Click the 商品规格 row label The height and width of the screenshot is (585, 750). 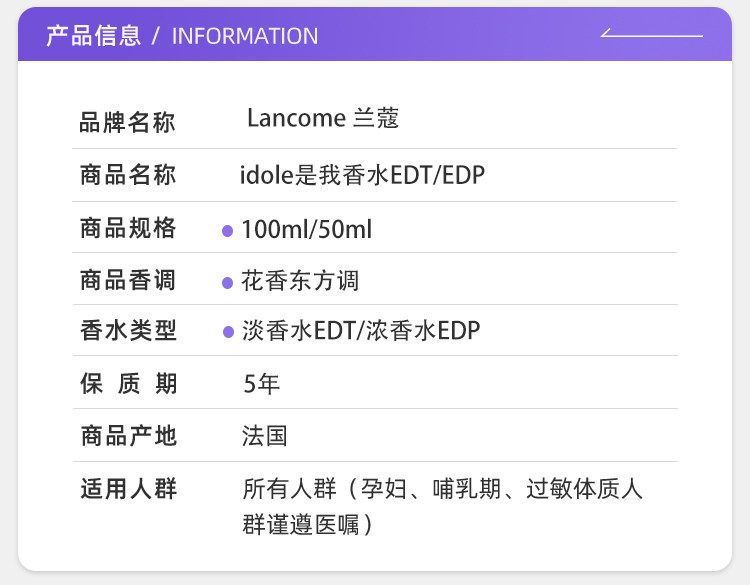(127, 229)
